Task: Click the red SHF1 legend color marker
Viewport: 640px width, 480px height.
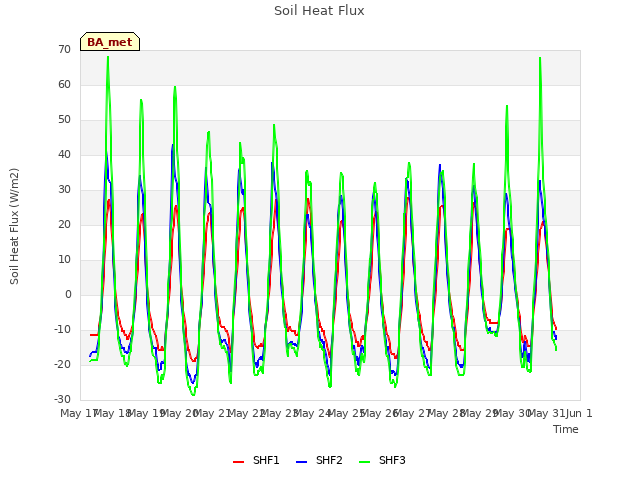Action: (x=238, y=462)
